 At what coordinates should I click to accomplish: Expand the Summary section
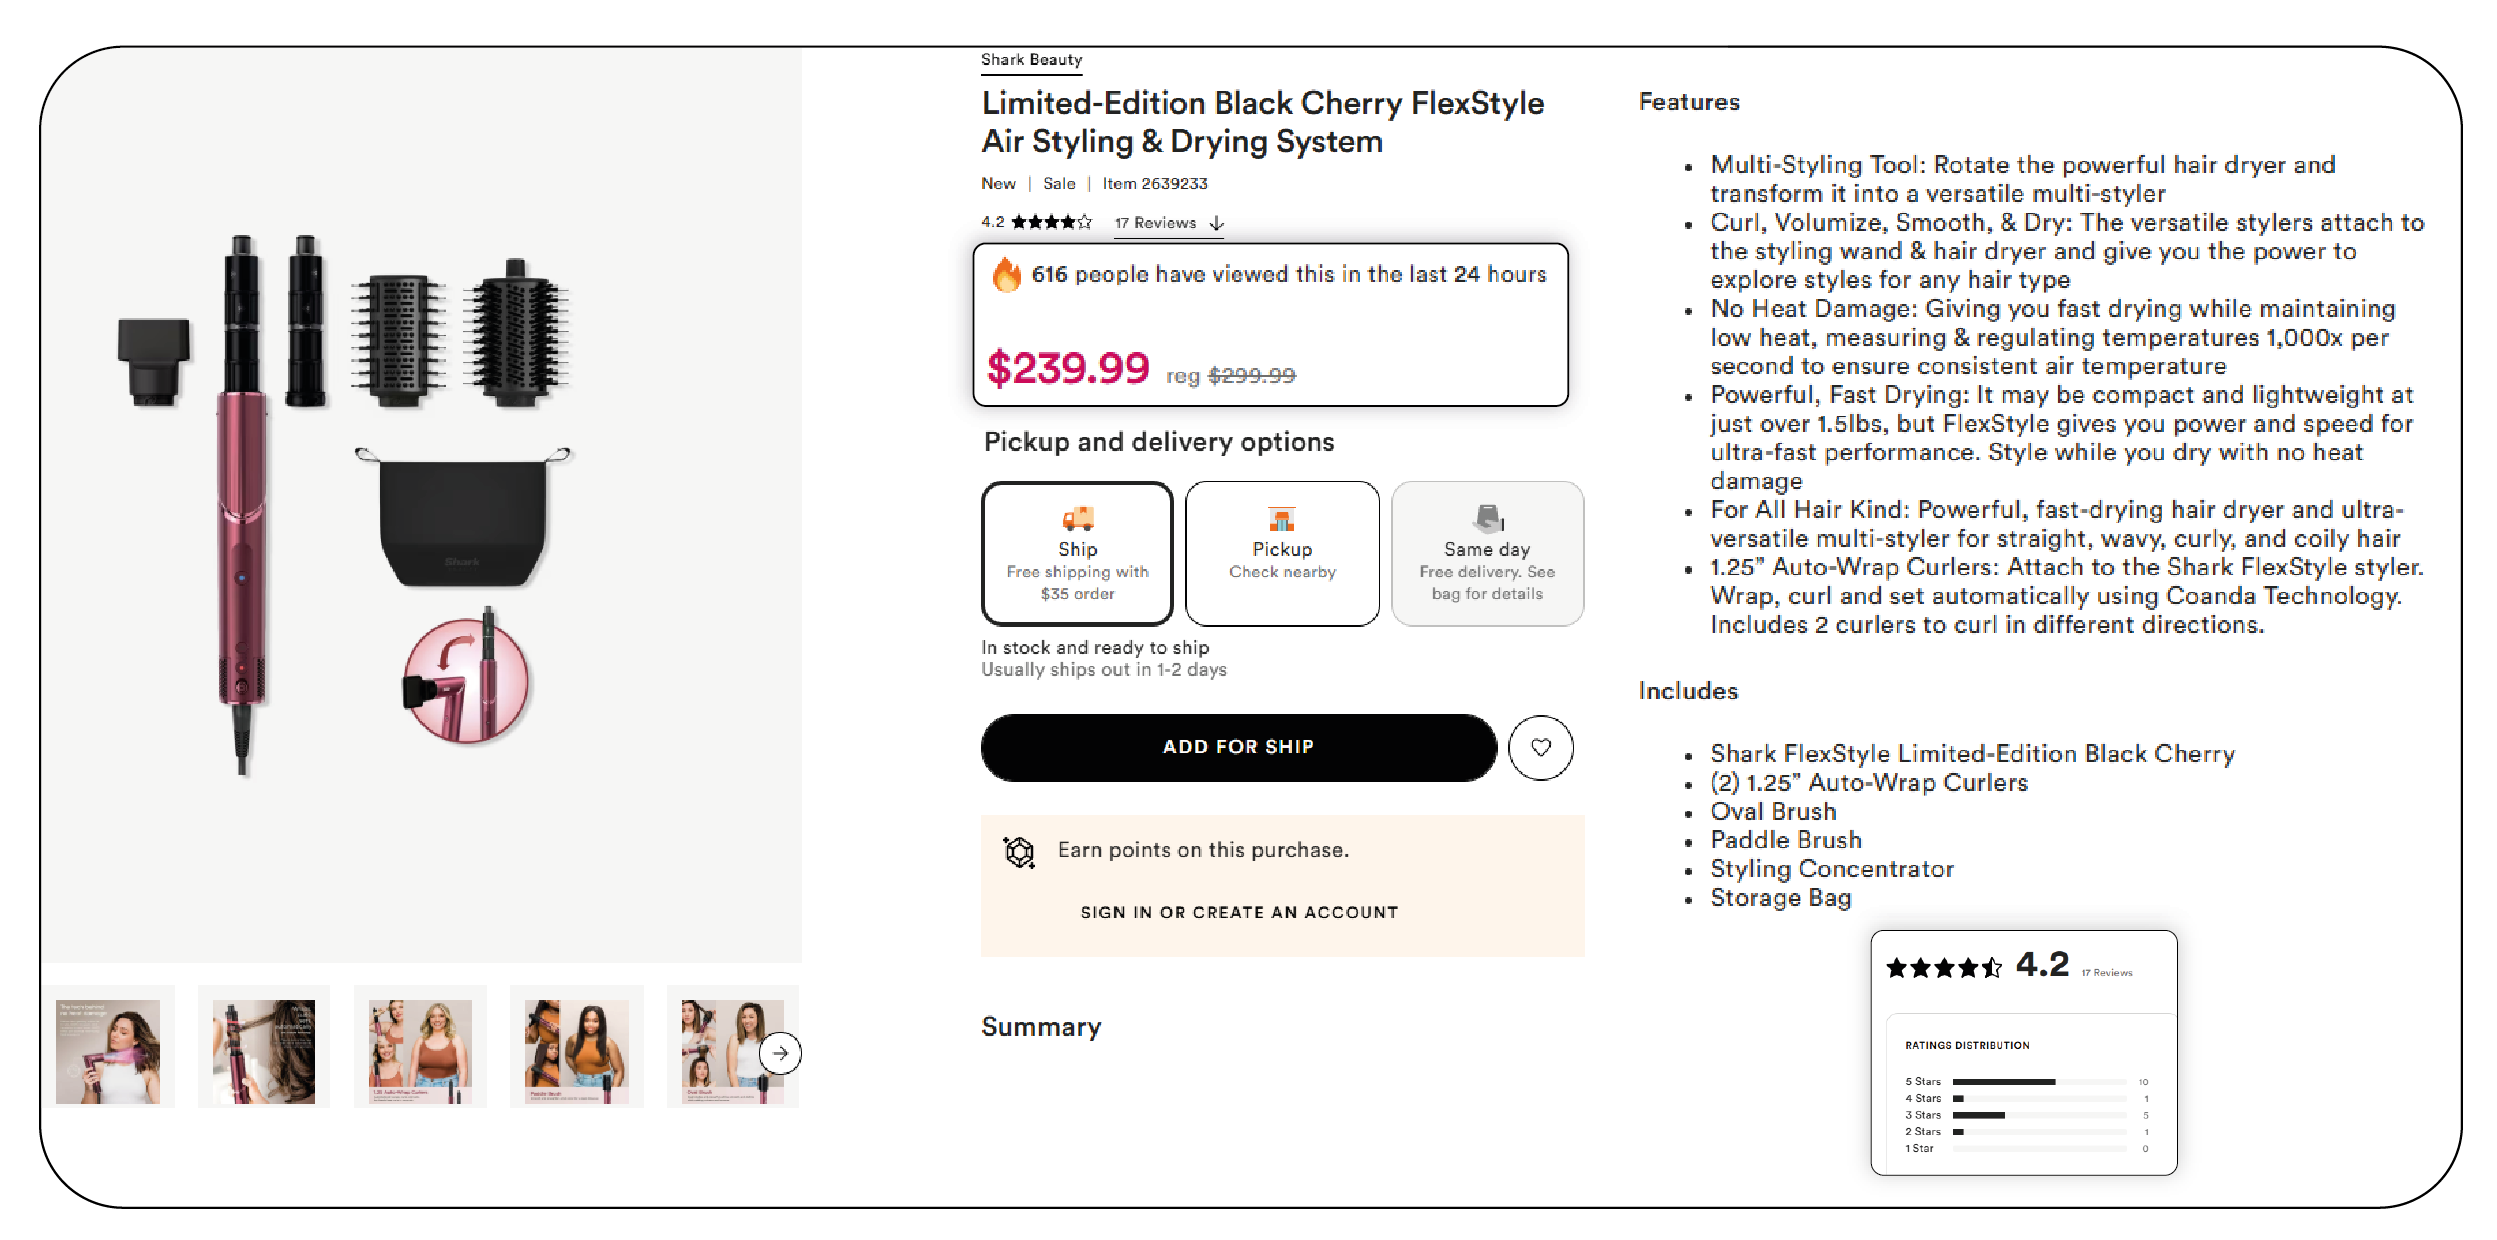pos(1041,1027)
